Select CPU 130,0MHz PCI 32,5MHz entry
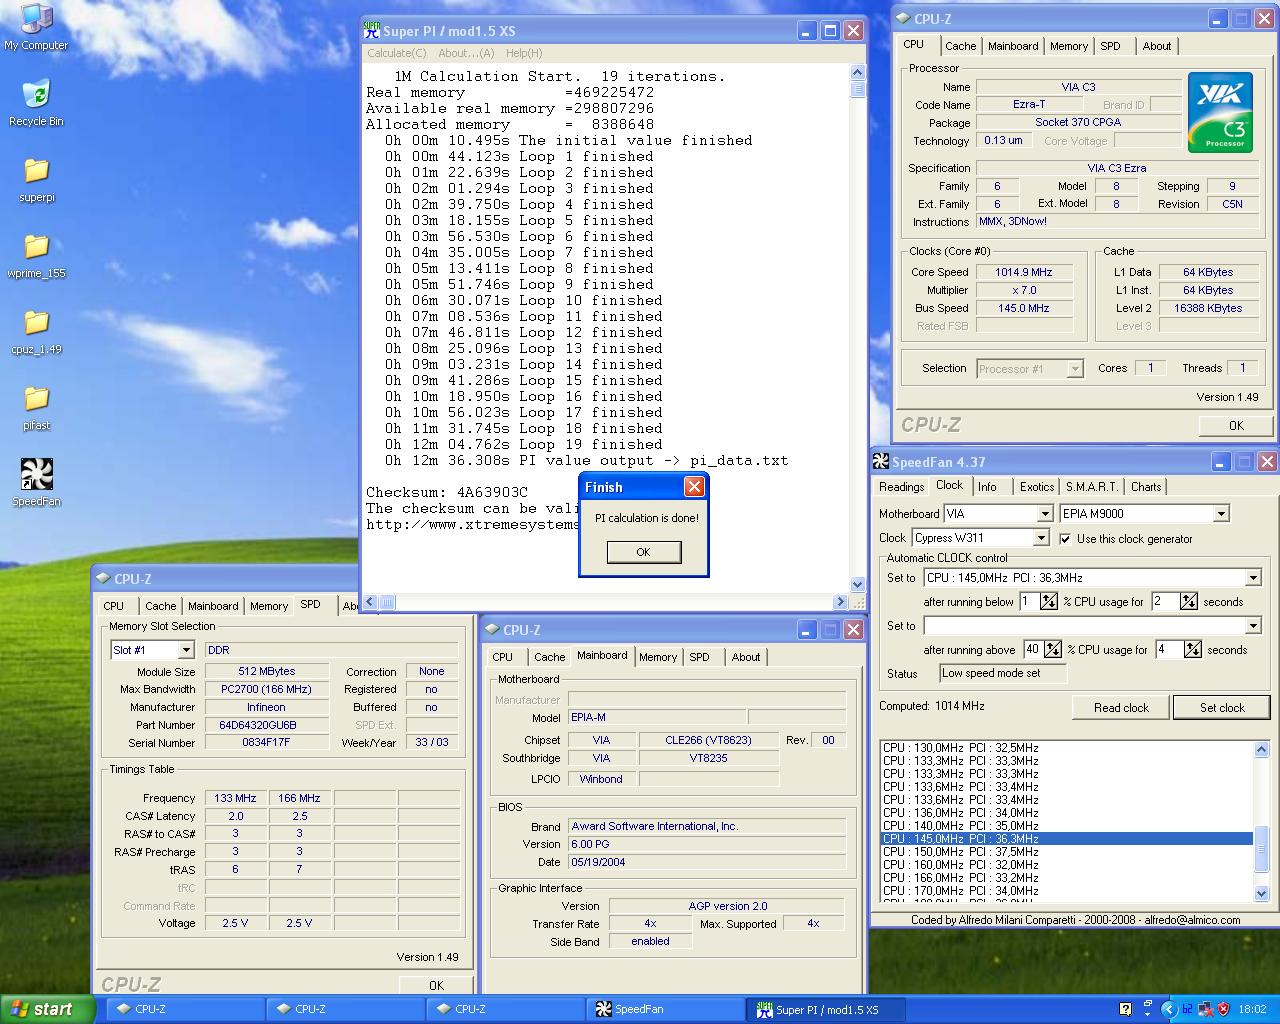This screenshot has width=1280, height=1024. [x=1067, y=748]
